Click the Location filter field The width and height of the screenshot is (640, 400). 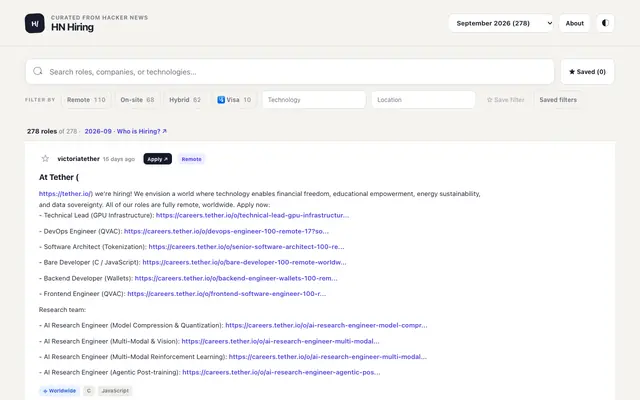pyautogui.click(x=423, y=100)
